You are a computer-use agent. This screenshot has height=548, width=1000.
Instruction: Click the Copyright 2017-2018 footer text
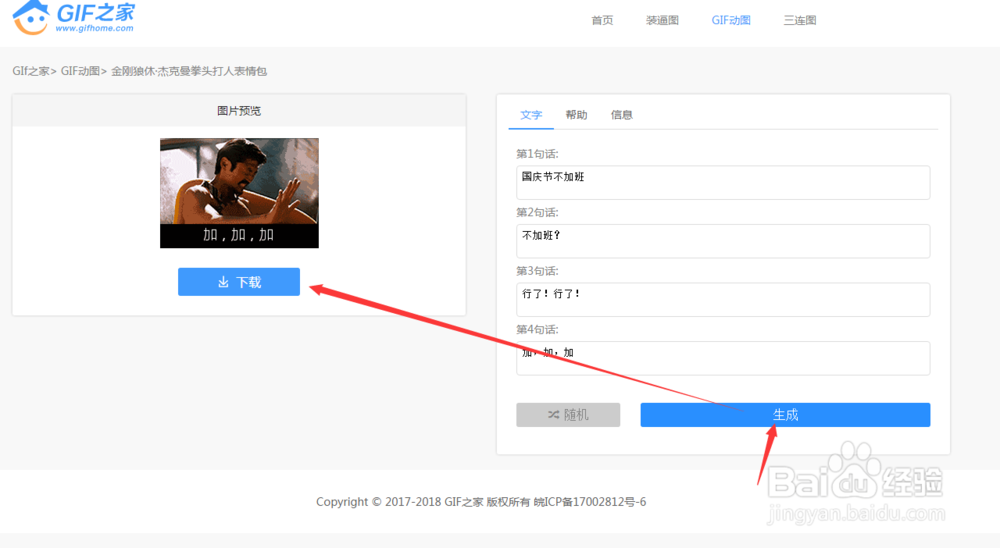[x=379, y=502]
